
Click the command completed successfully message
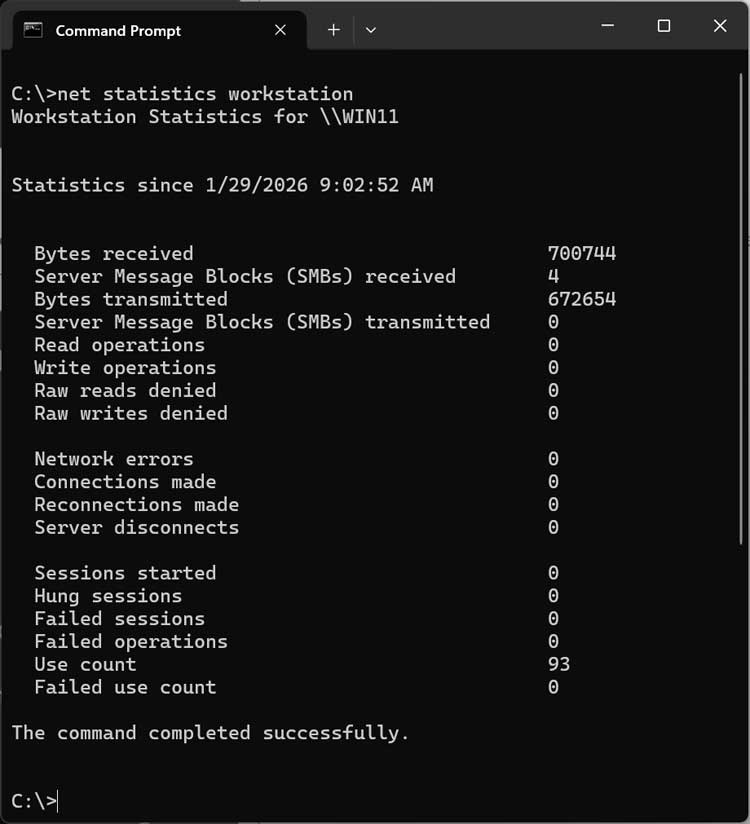(x=208, y=733)
